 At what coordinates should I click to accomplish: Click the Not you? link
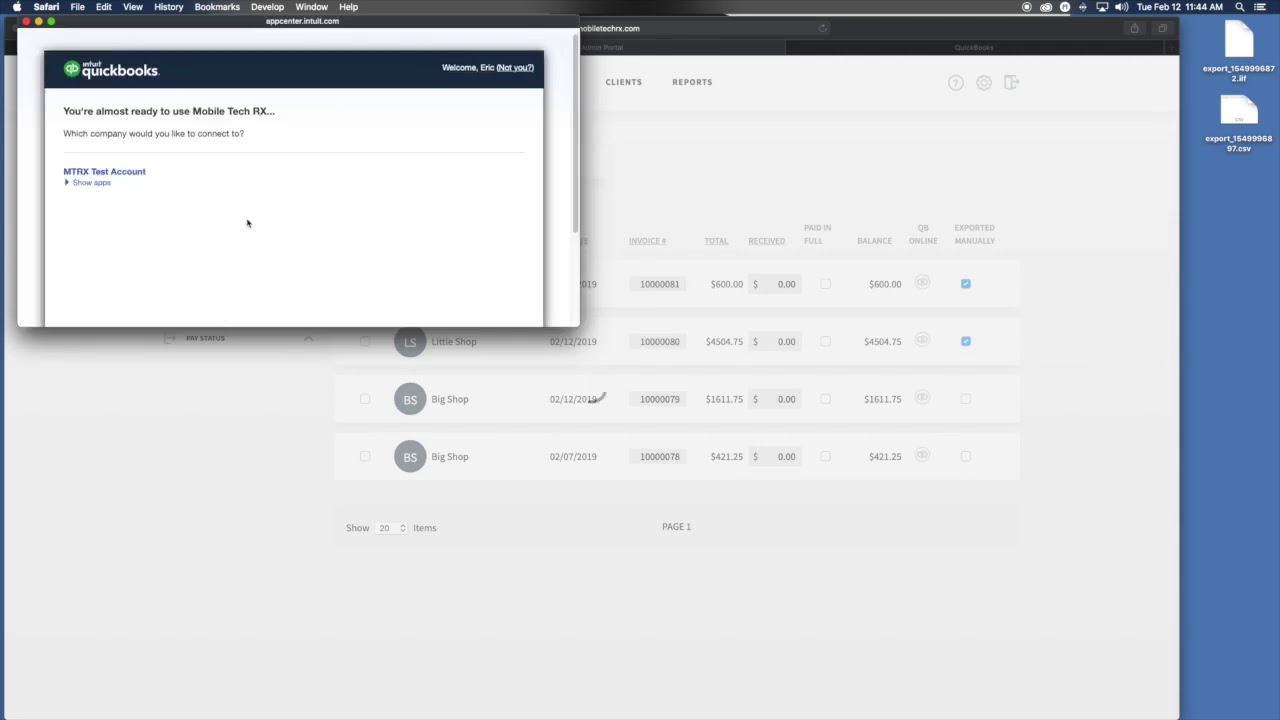point(515,68)
